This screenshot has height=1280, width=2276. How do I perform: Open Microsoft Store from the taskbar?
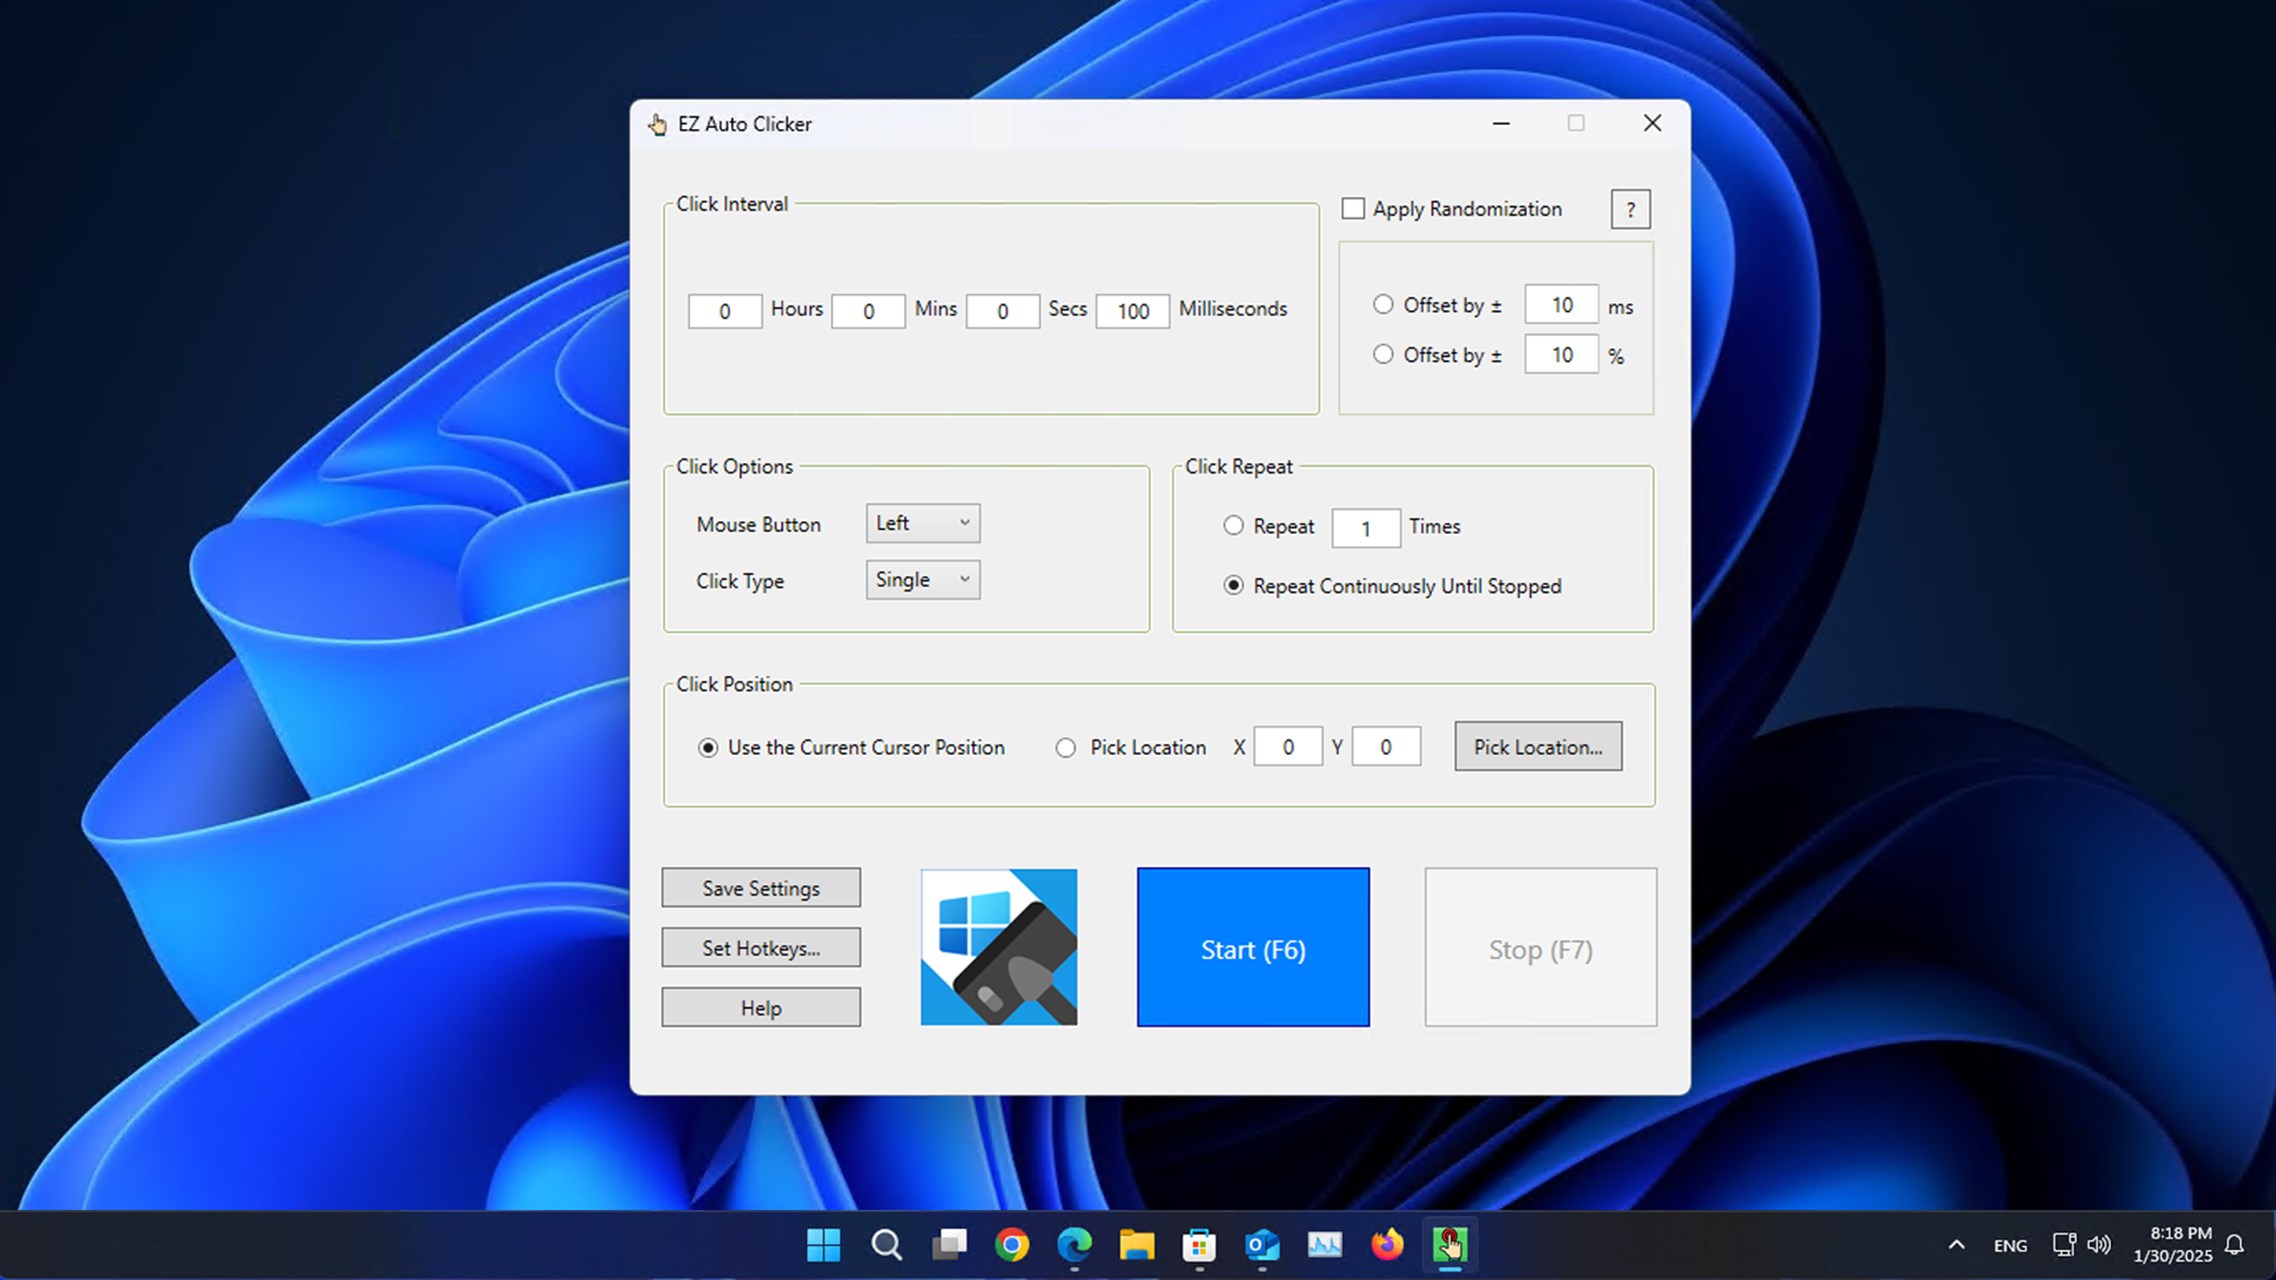coord(1199,1245)
